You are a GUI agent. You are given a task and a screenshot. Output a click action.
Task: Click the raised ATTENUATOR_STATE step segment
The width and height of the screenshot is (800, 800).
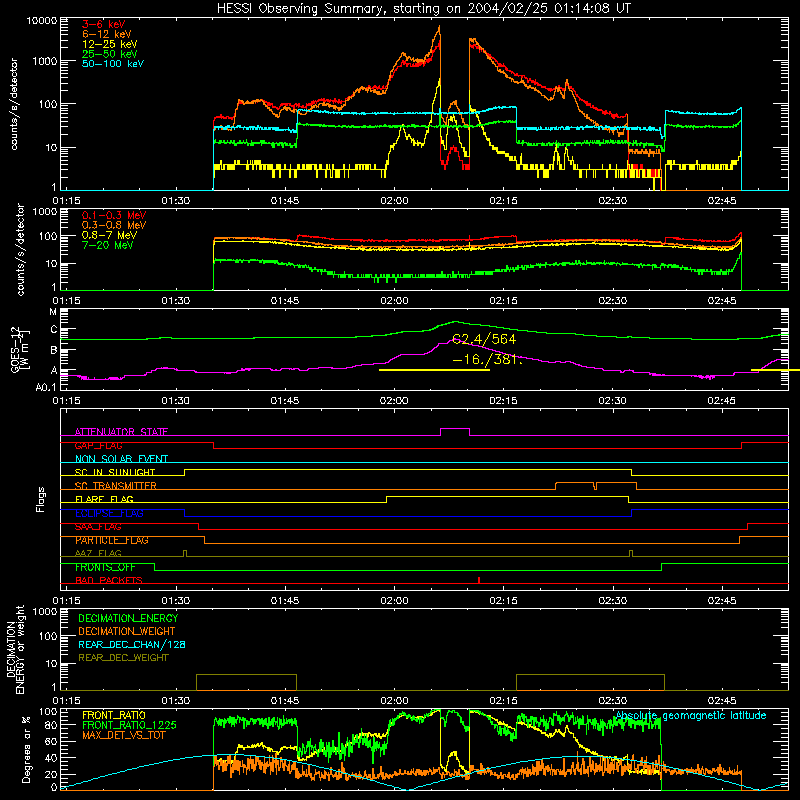[455, 429]
